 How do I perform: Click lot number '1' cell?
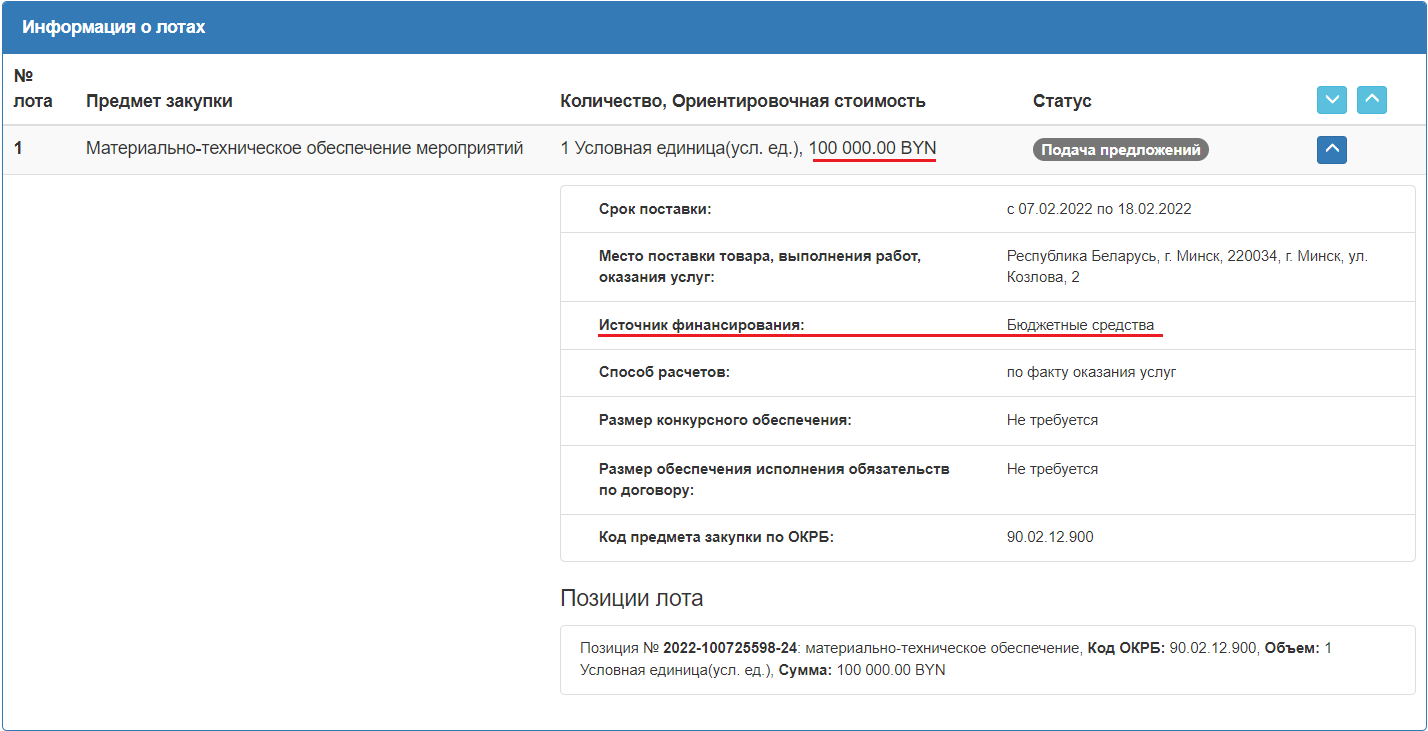pos(18,149)
